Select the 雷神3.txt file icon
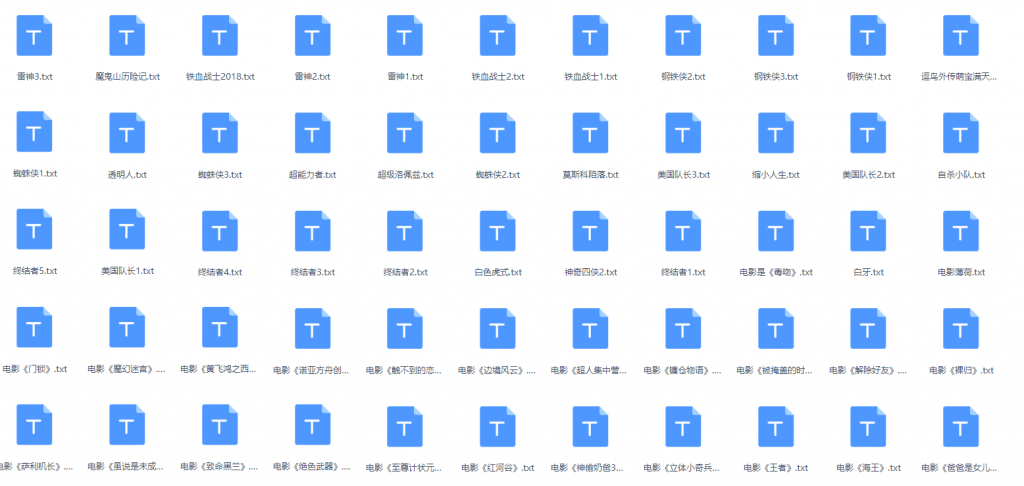Image resolution: width=1024 pixels, height=486 pixels. point(34,35)
